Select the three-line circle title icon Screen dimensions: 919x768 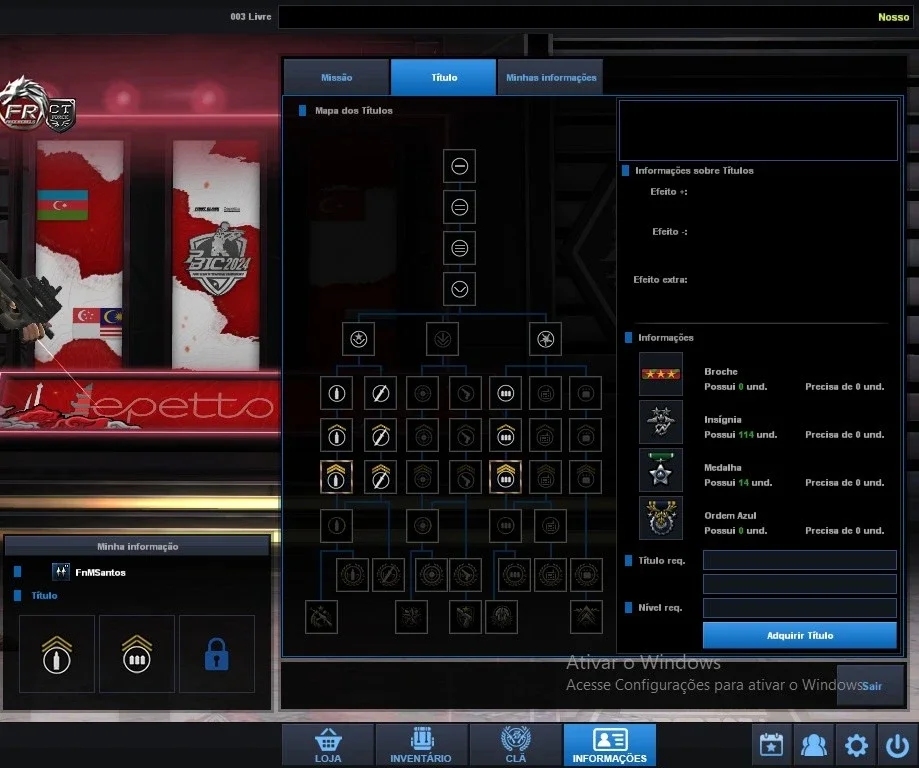[460, 248]
